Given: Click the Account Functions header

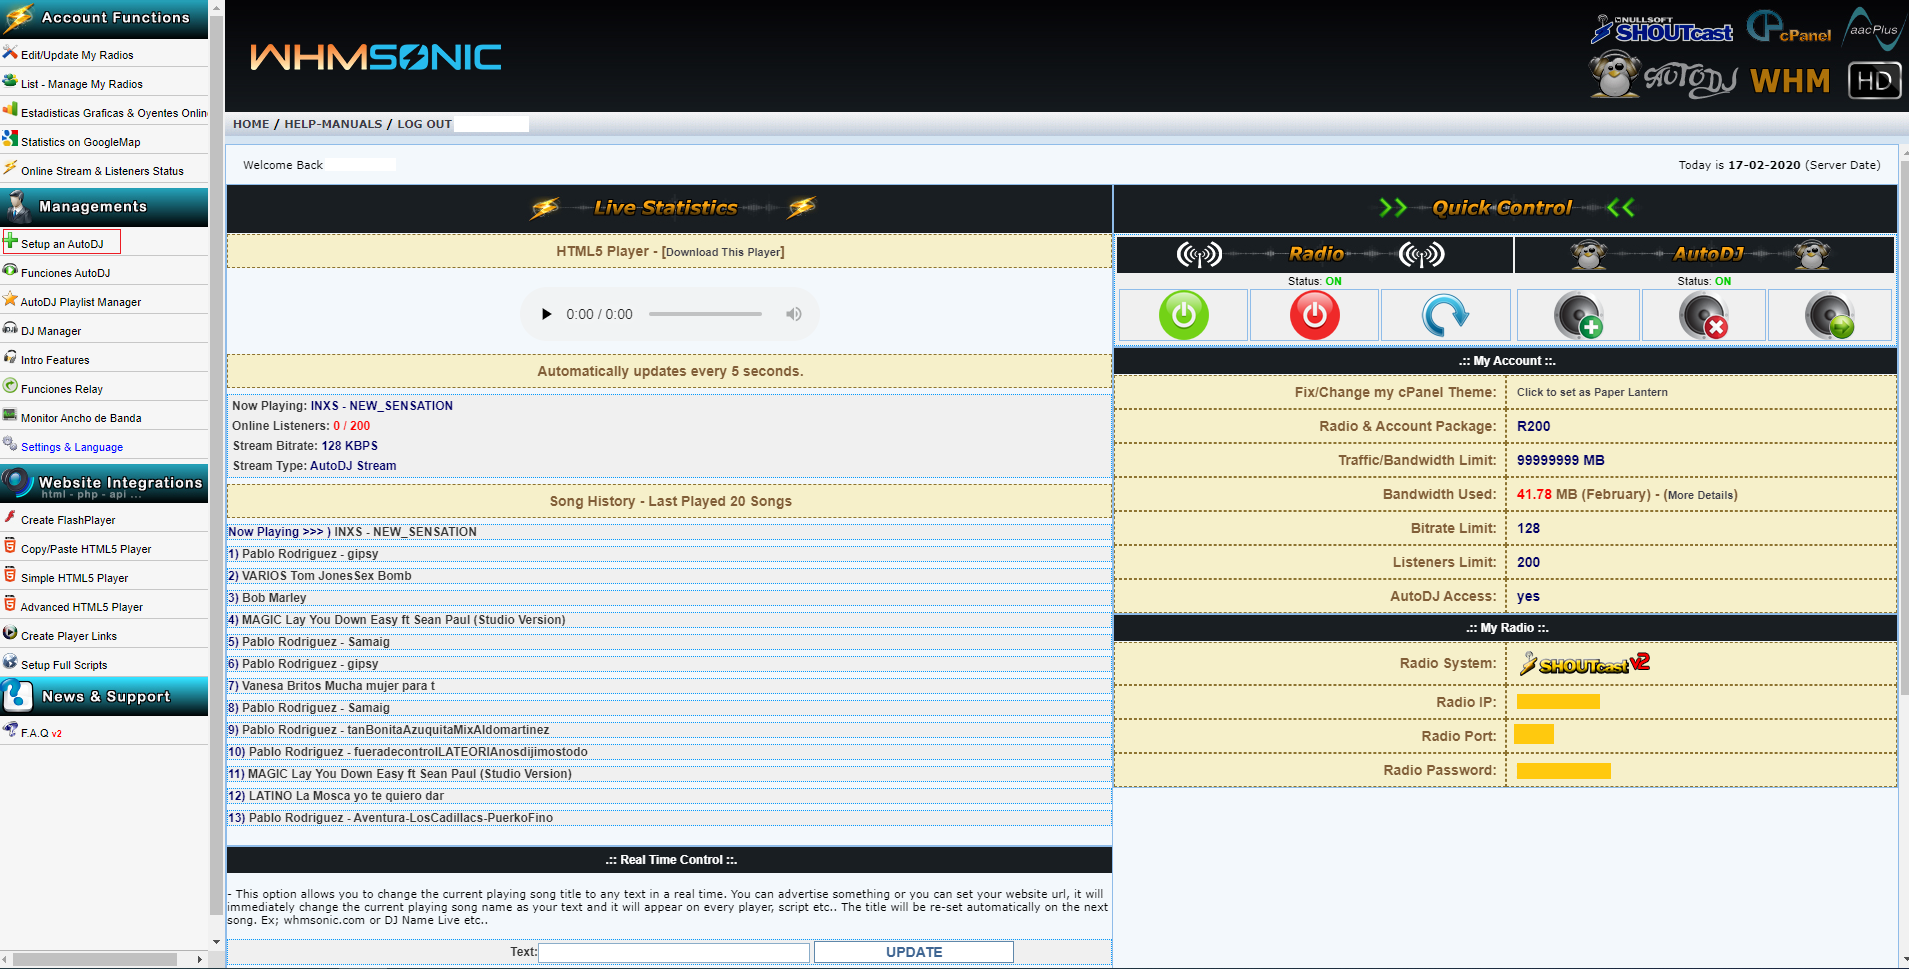Looking at the screenshot, I should pos(104,18).
